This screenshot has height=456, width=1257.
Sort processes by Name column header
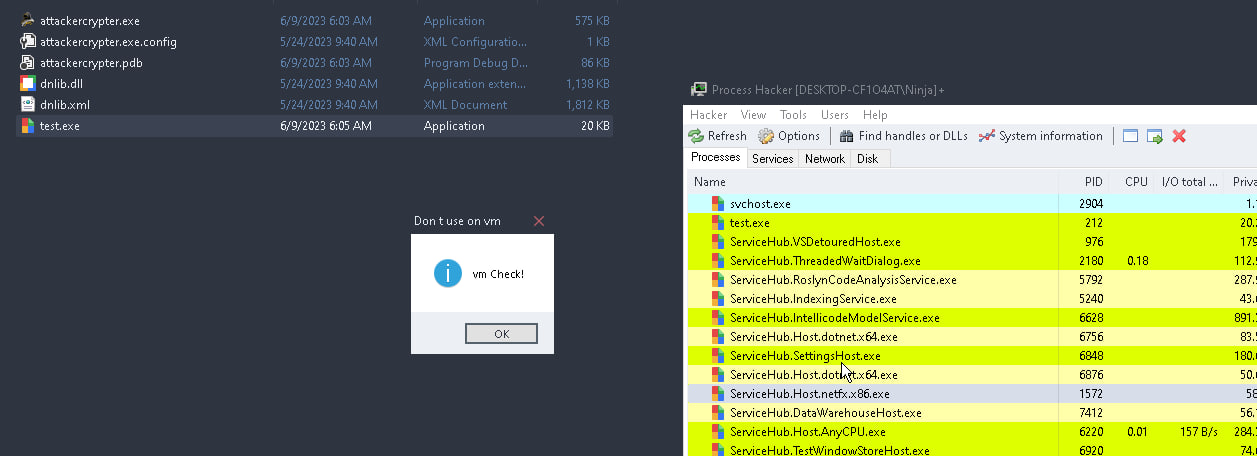pos(872,182)
